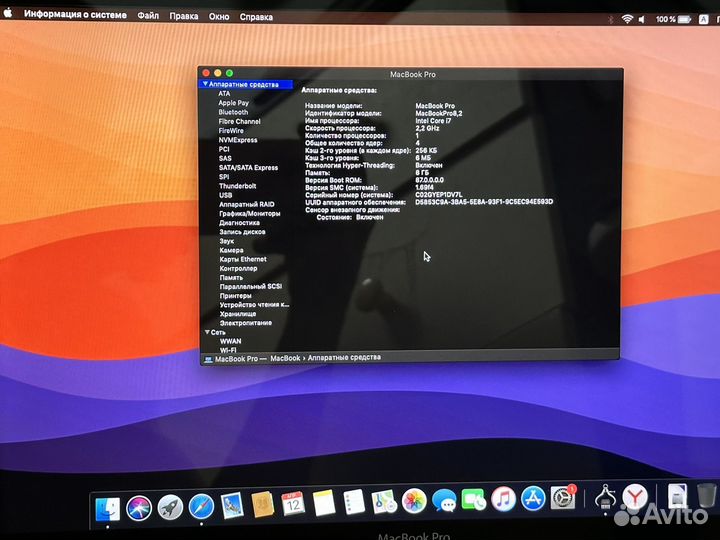Open document stack beside Trash in Dock
This screenshot has height=540, width=720.
[677, 495]
